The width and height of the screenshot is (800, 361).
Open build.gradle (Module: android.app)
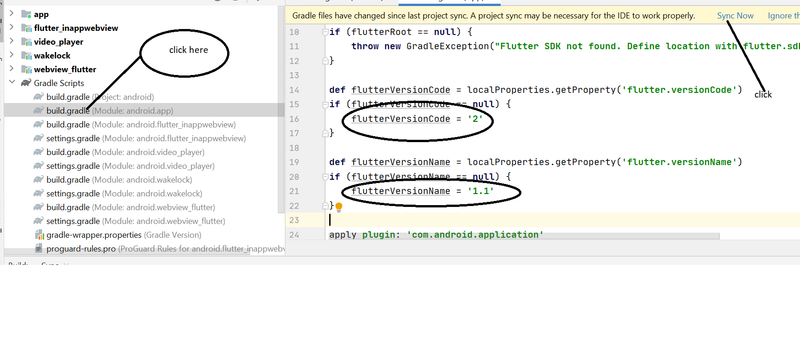[110, 111]
